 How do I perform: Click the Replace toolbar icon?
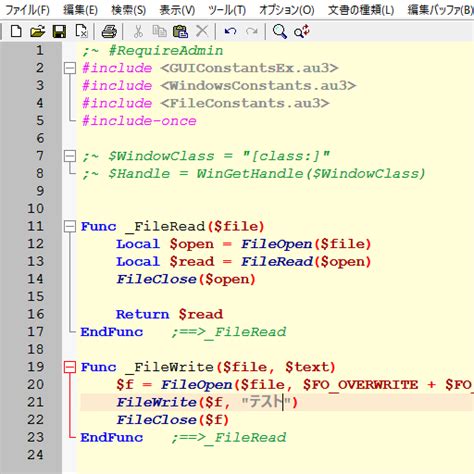[302, 31]
